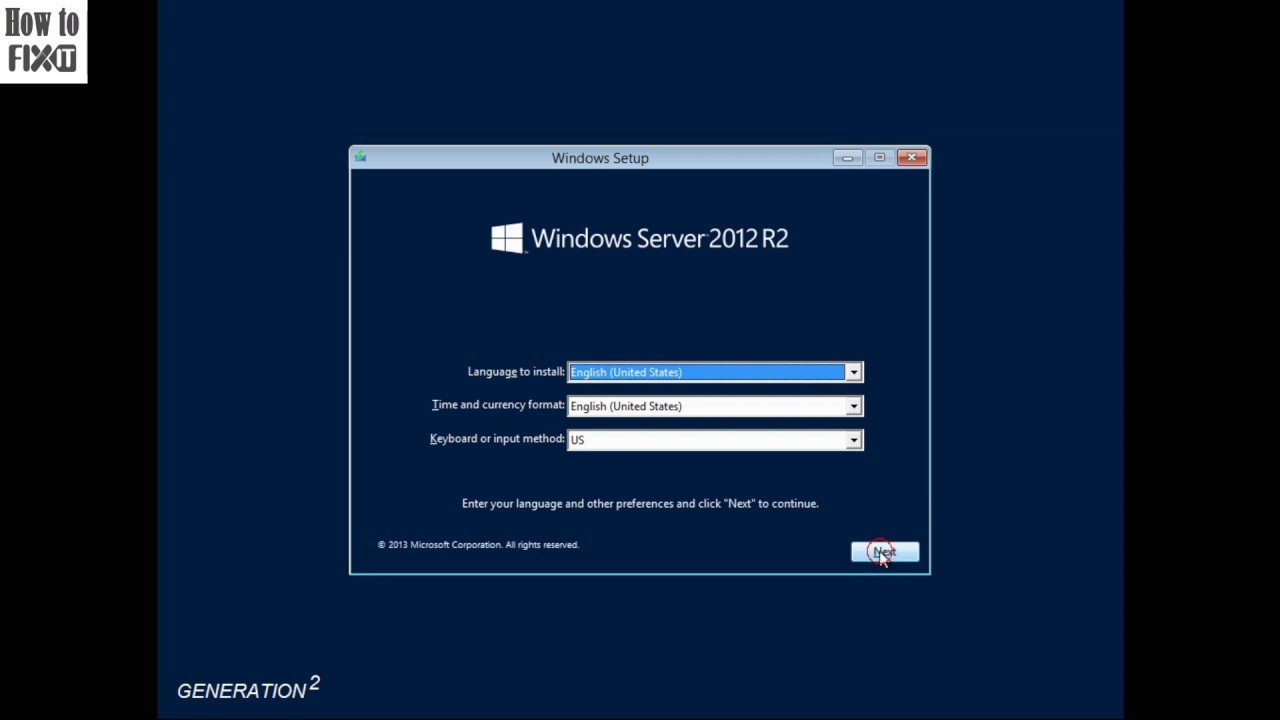Viewport: 1280px width, 720px height.
Task: Open the Language to install dropdown arrow
Action: (853, 372)
